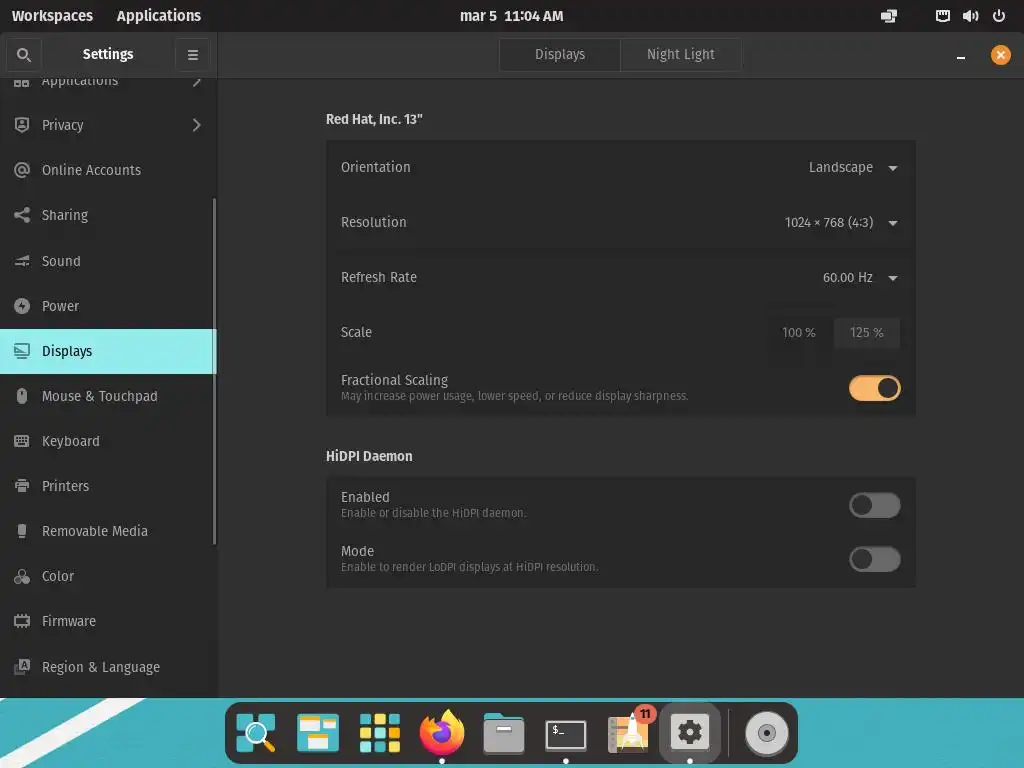Screen dimensions: 1024x768
Task: Open the clock and calendar in top bar
Action: (511, 16)
